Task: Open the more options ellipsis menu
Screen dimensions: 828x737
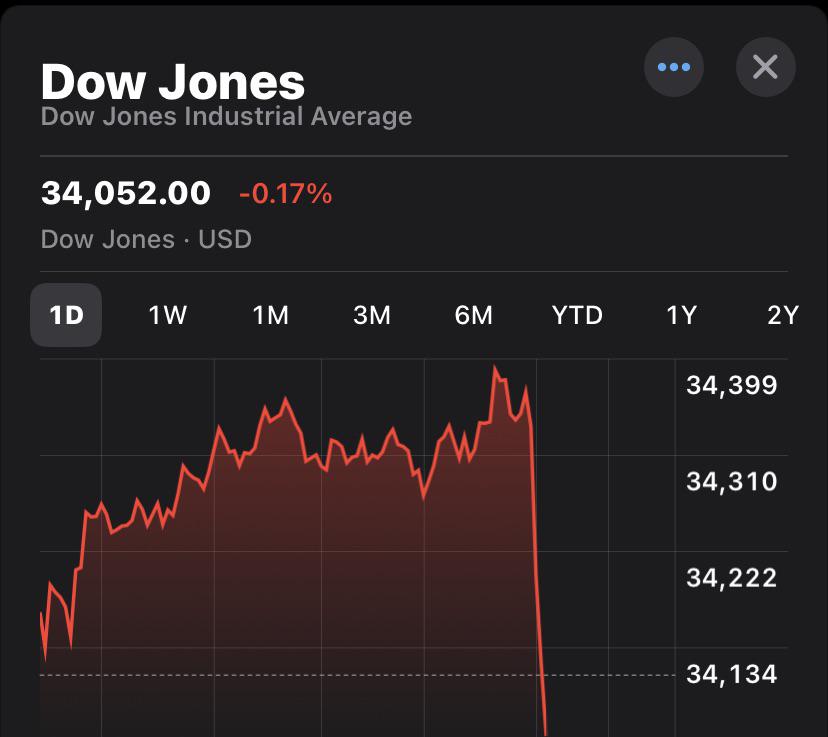Action: click(673, 67)
